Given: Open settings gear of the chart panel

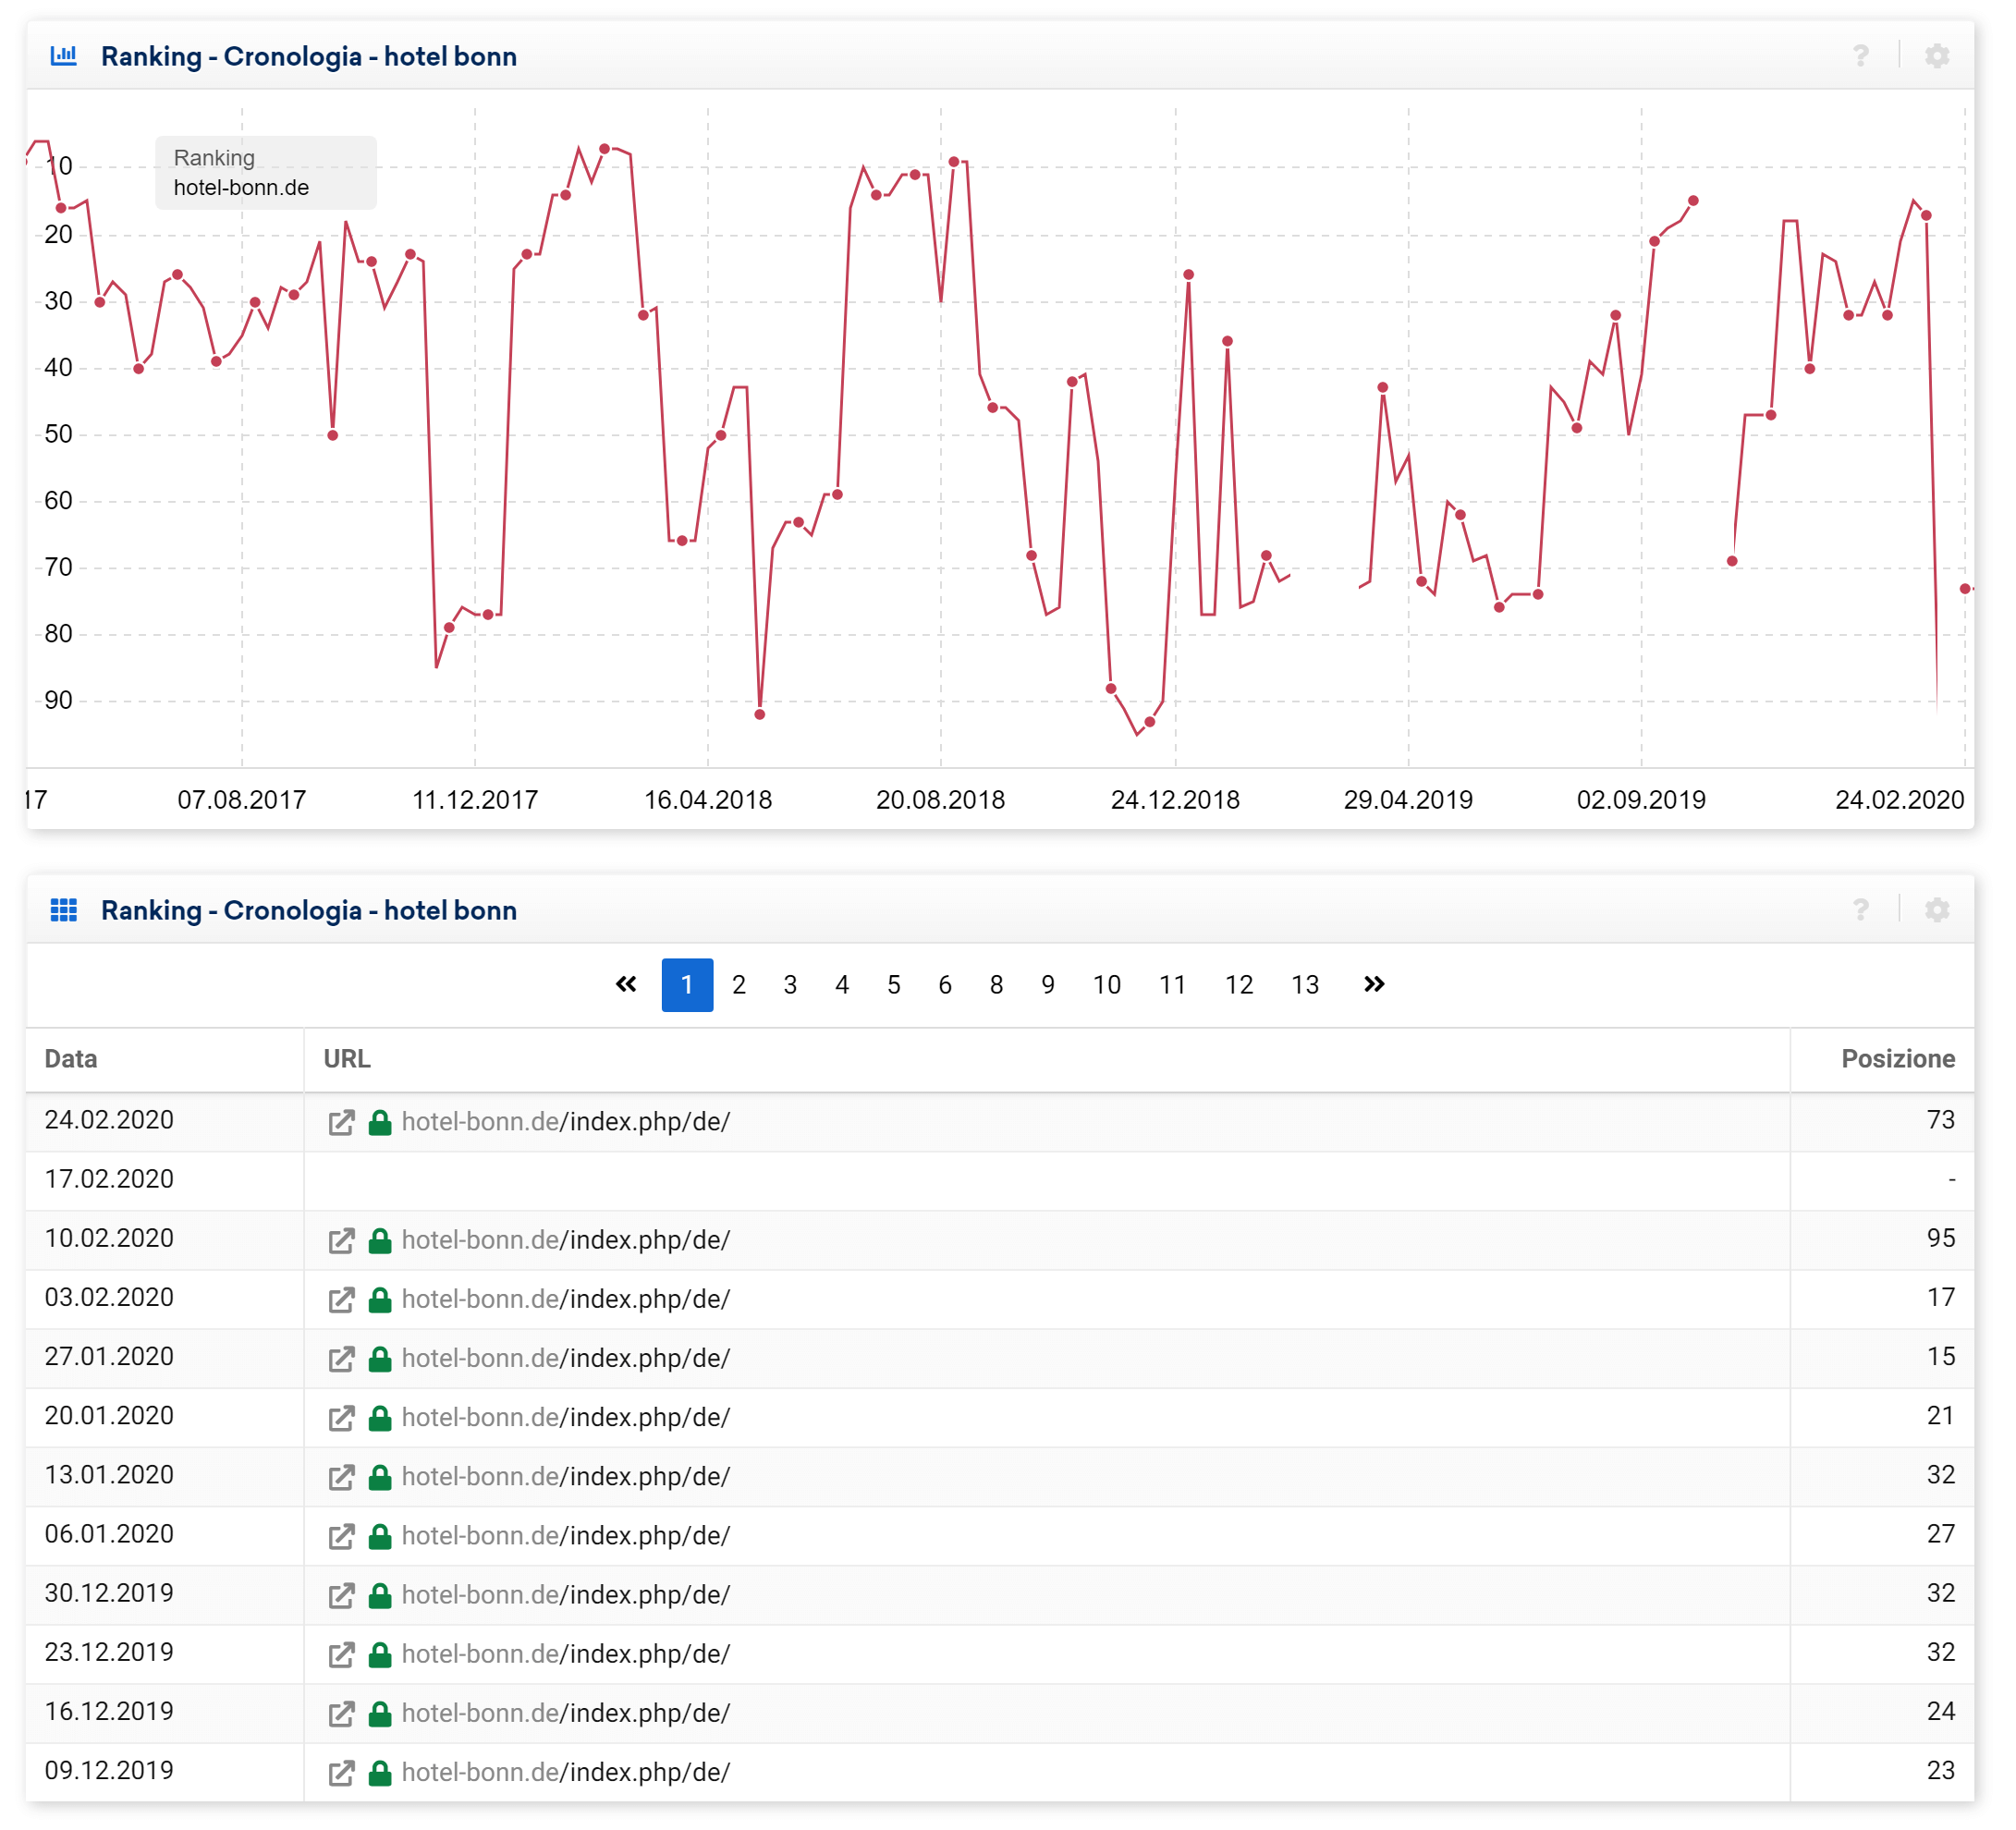Looking at the screenshot, I should coord(1937,56).
